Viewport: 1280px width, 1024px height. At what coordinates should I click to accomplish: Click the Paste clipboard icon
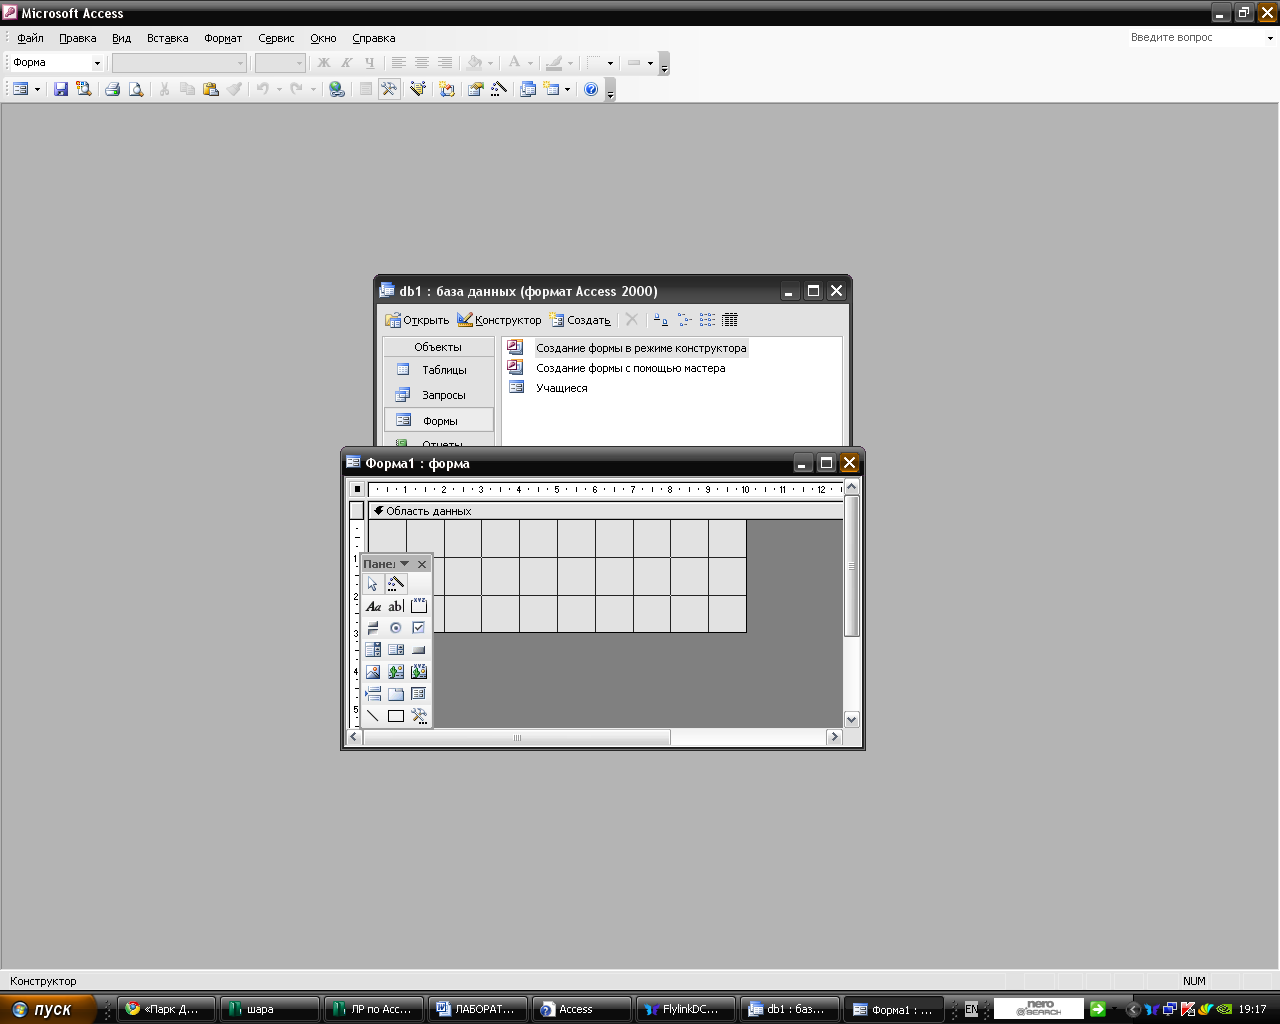click(210, 89)
